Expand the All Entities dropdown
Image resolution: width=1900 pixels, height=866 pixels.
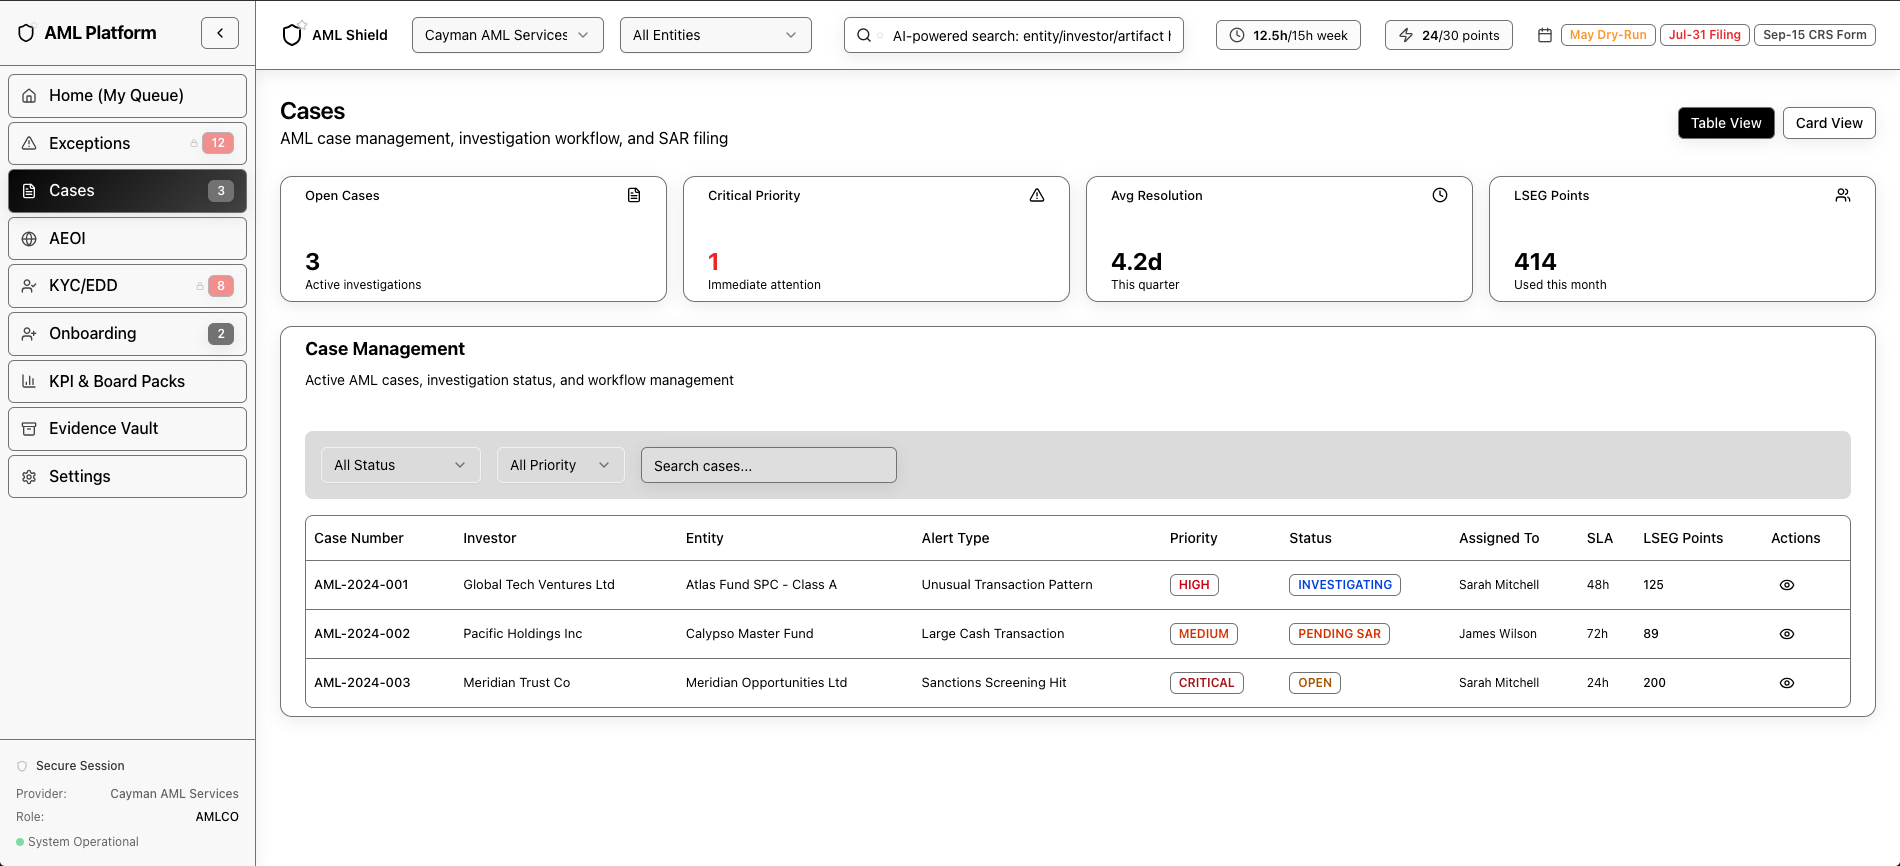[x=715, y=35]
